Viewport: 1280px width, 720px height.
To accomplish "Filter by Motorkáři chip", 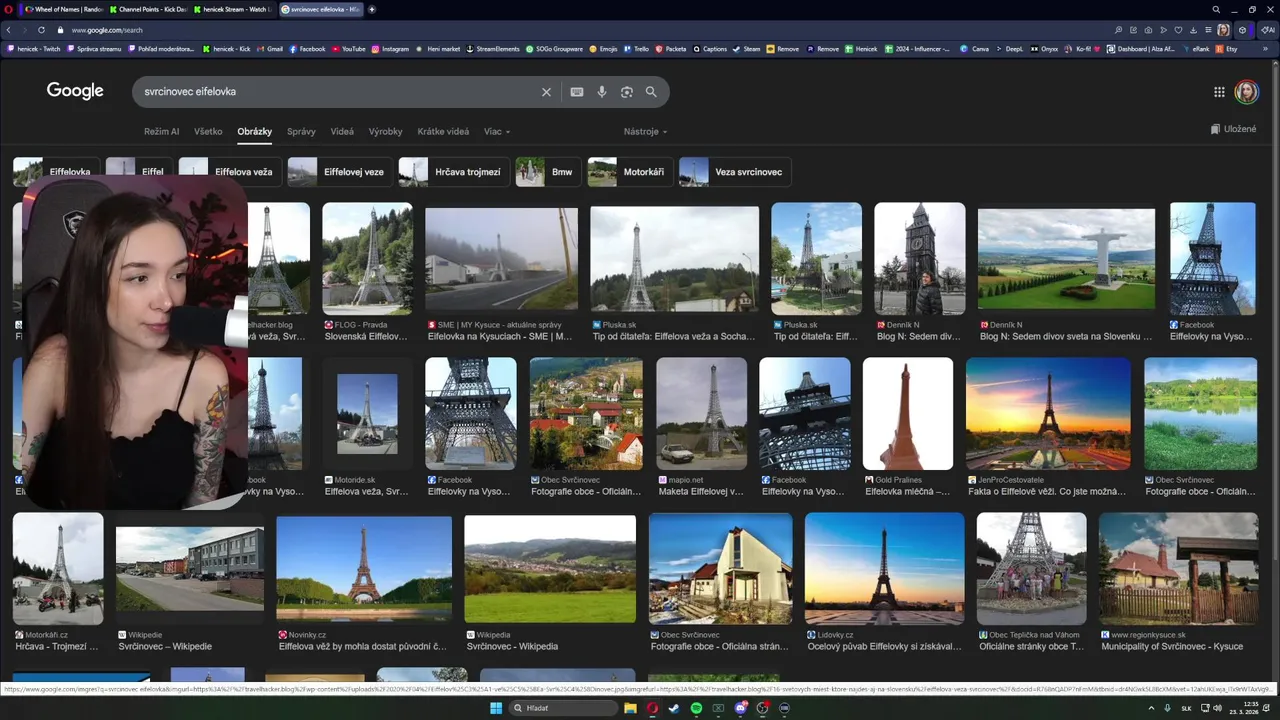I will click(x=630, y=172).
